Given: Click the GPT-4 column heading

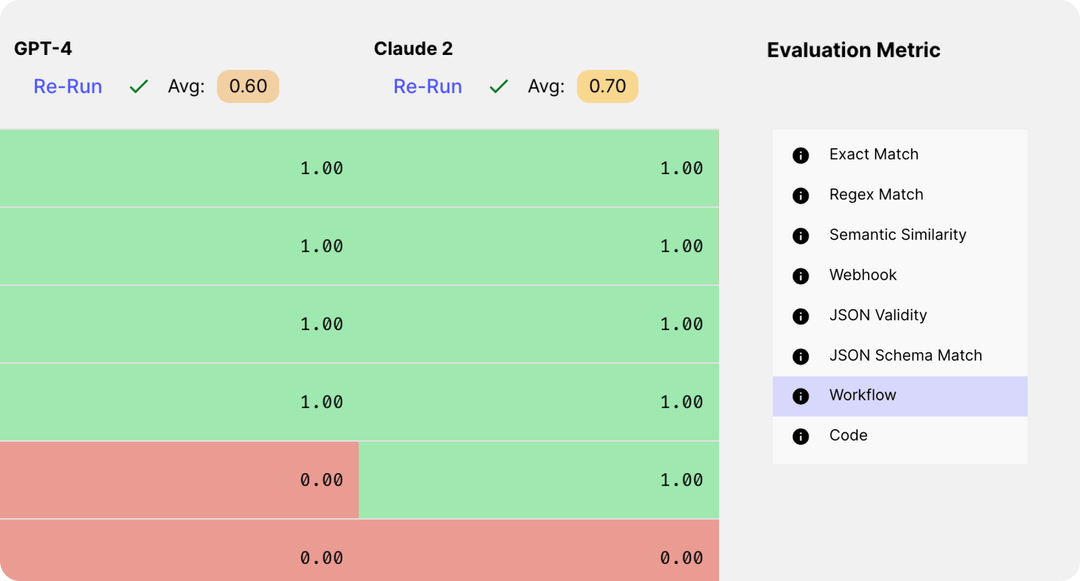Looking at the screenshot, I should (43, 49).
